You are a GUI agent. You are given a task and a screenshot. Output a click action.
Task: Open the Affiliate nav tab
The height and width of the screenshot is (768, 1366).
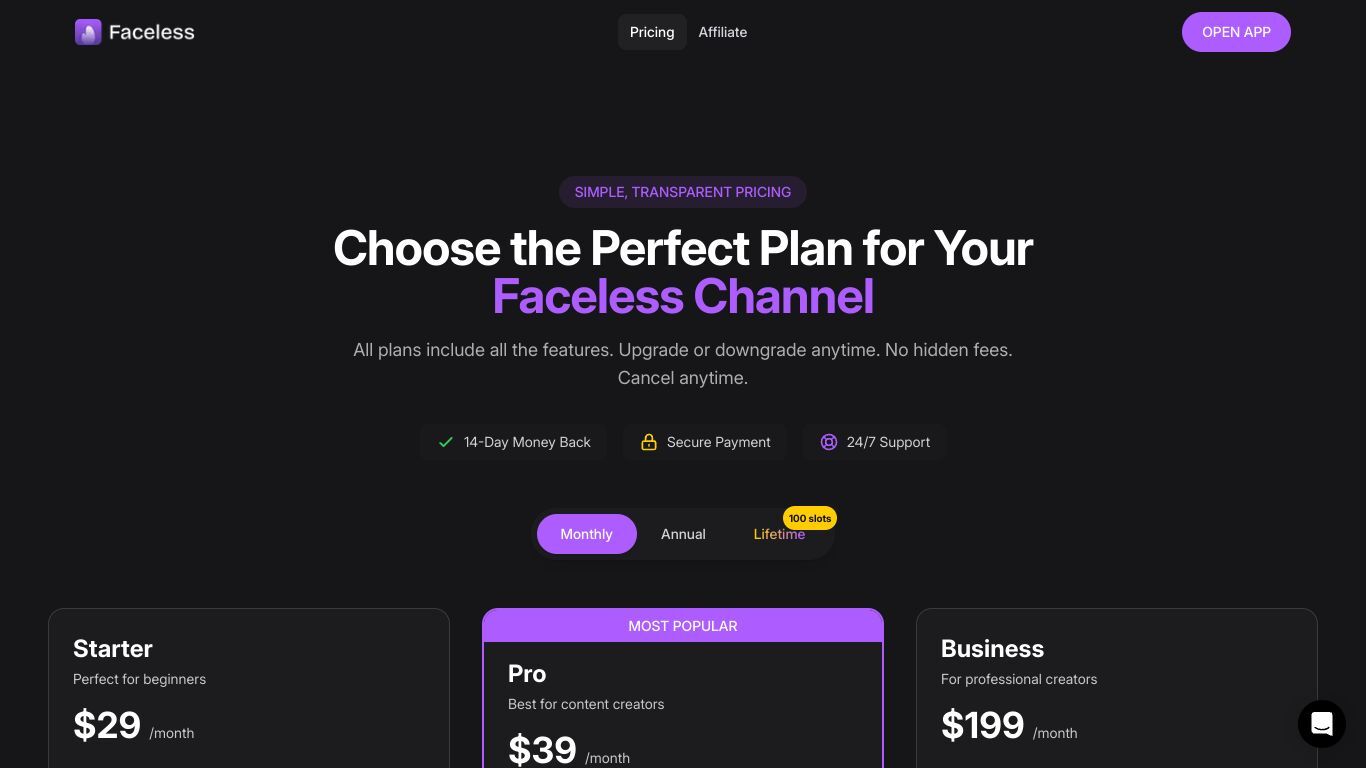click(723, 32)
